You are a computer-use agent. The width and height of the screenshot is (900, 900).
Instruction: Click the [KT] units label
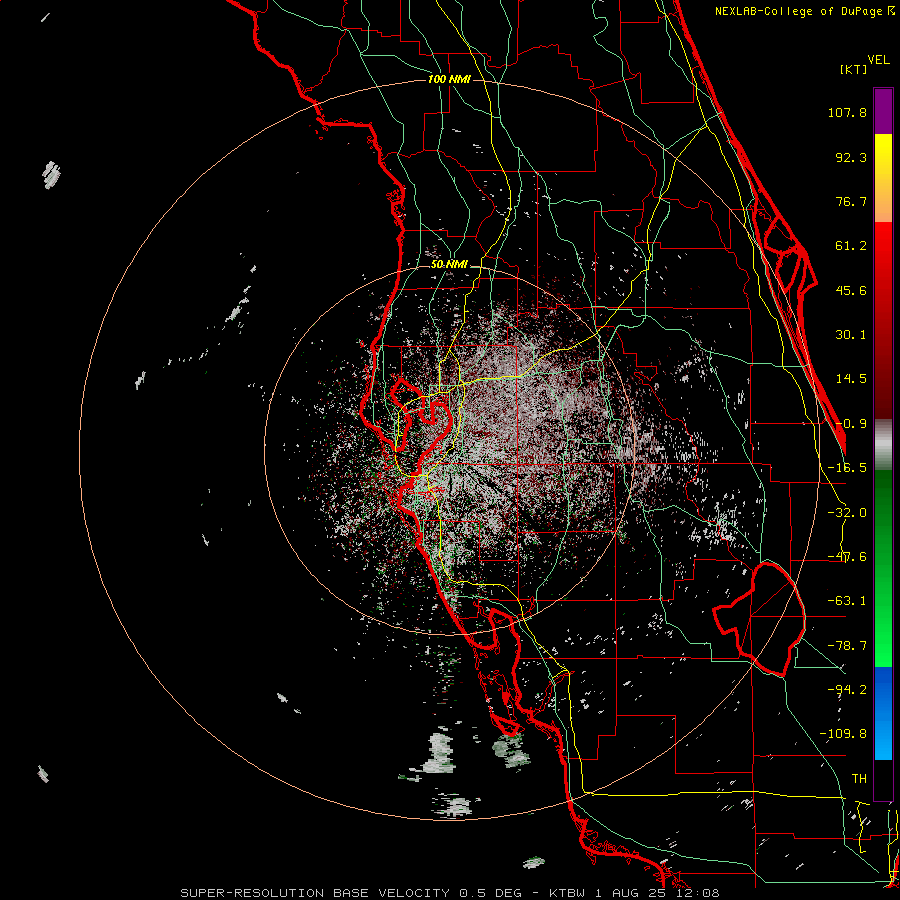(x=854, y=69)
